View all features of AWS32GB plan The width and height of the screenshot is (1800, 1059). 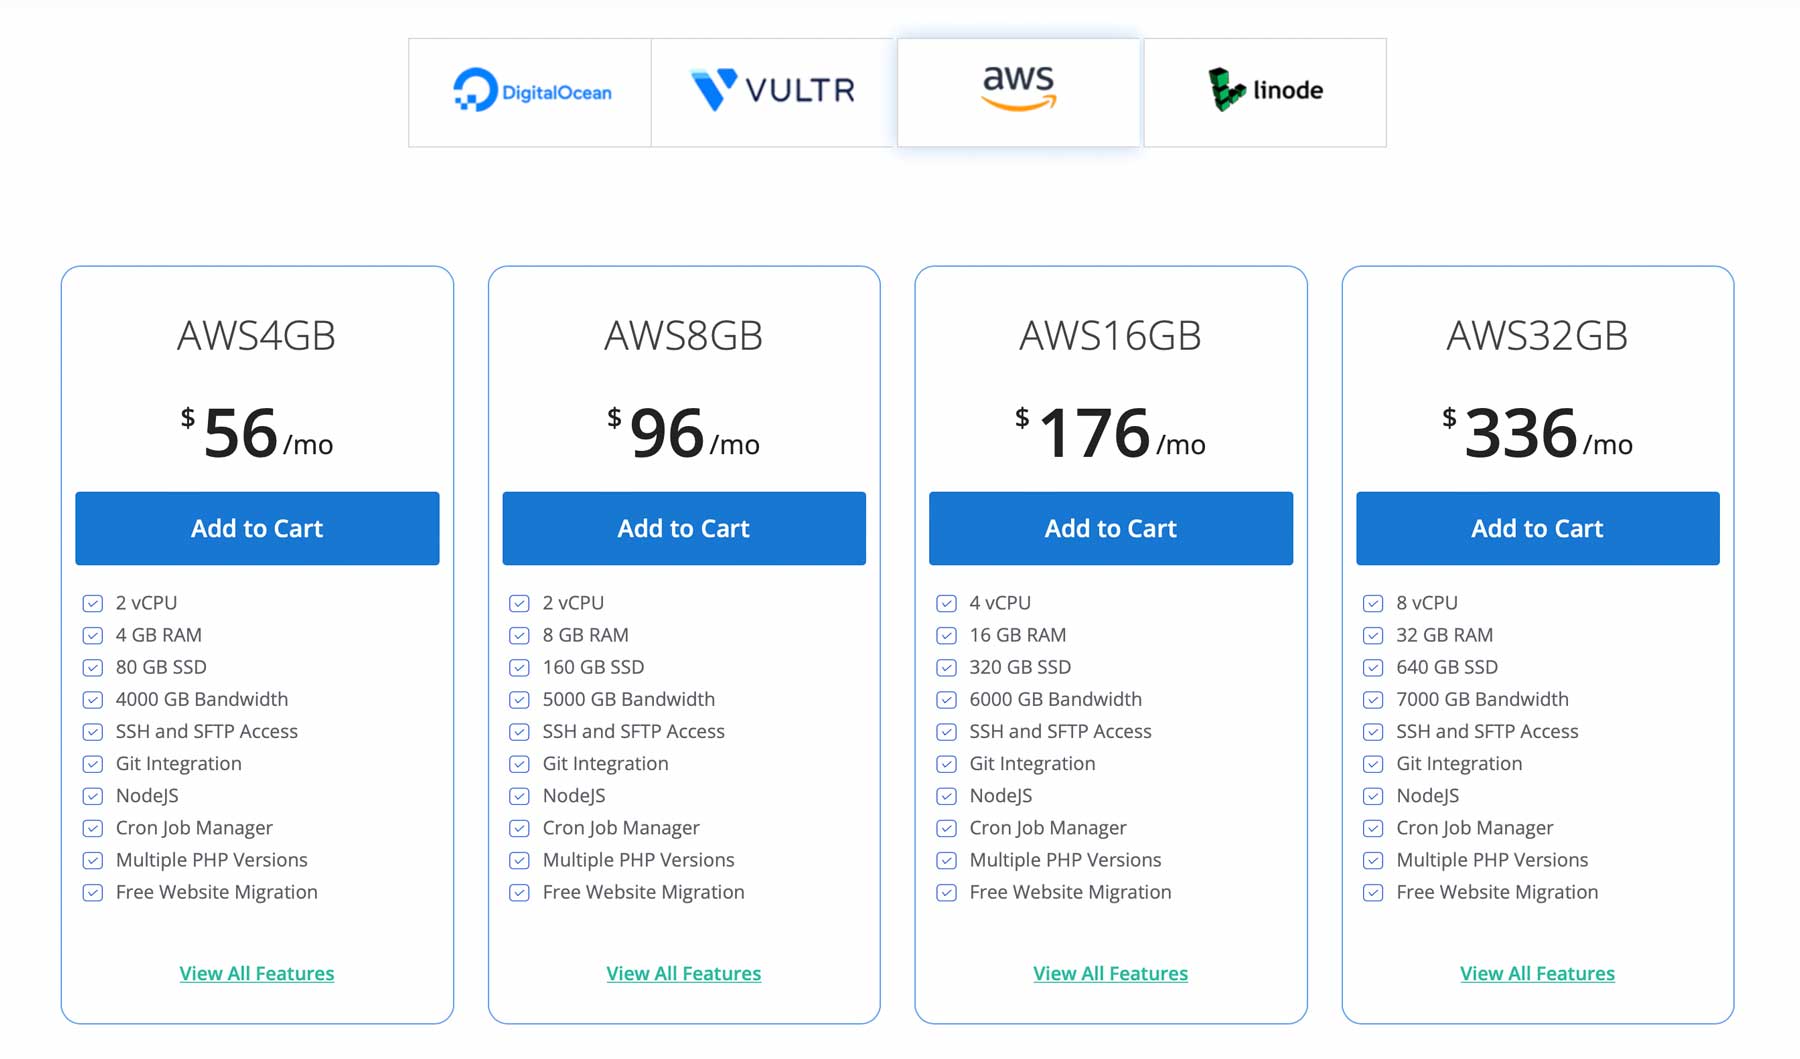(1537, 973)
